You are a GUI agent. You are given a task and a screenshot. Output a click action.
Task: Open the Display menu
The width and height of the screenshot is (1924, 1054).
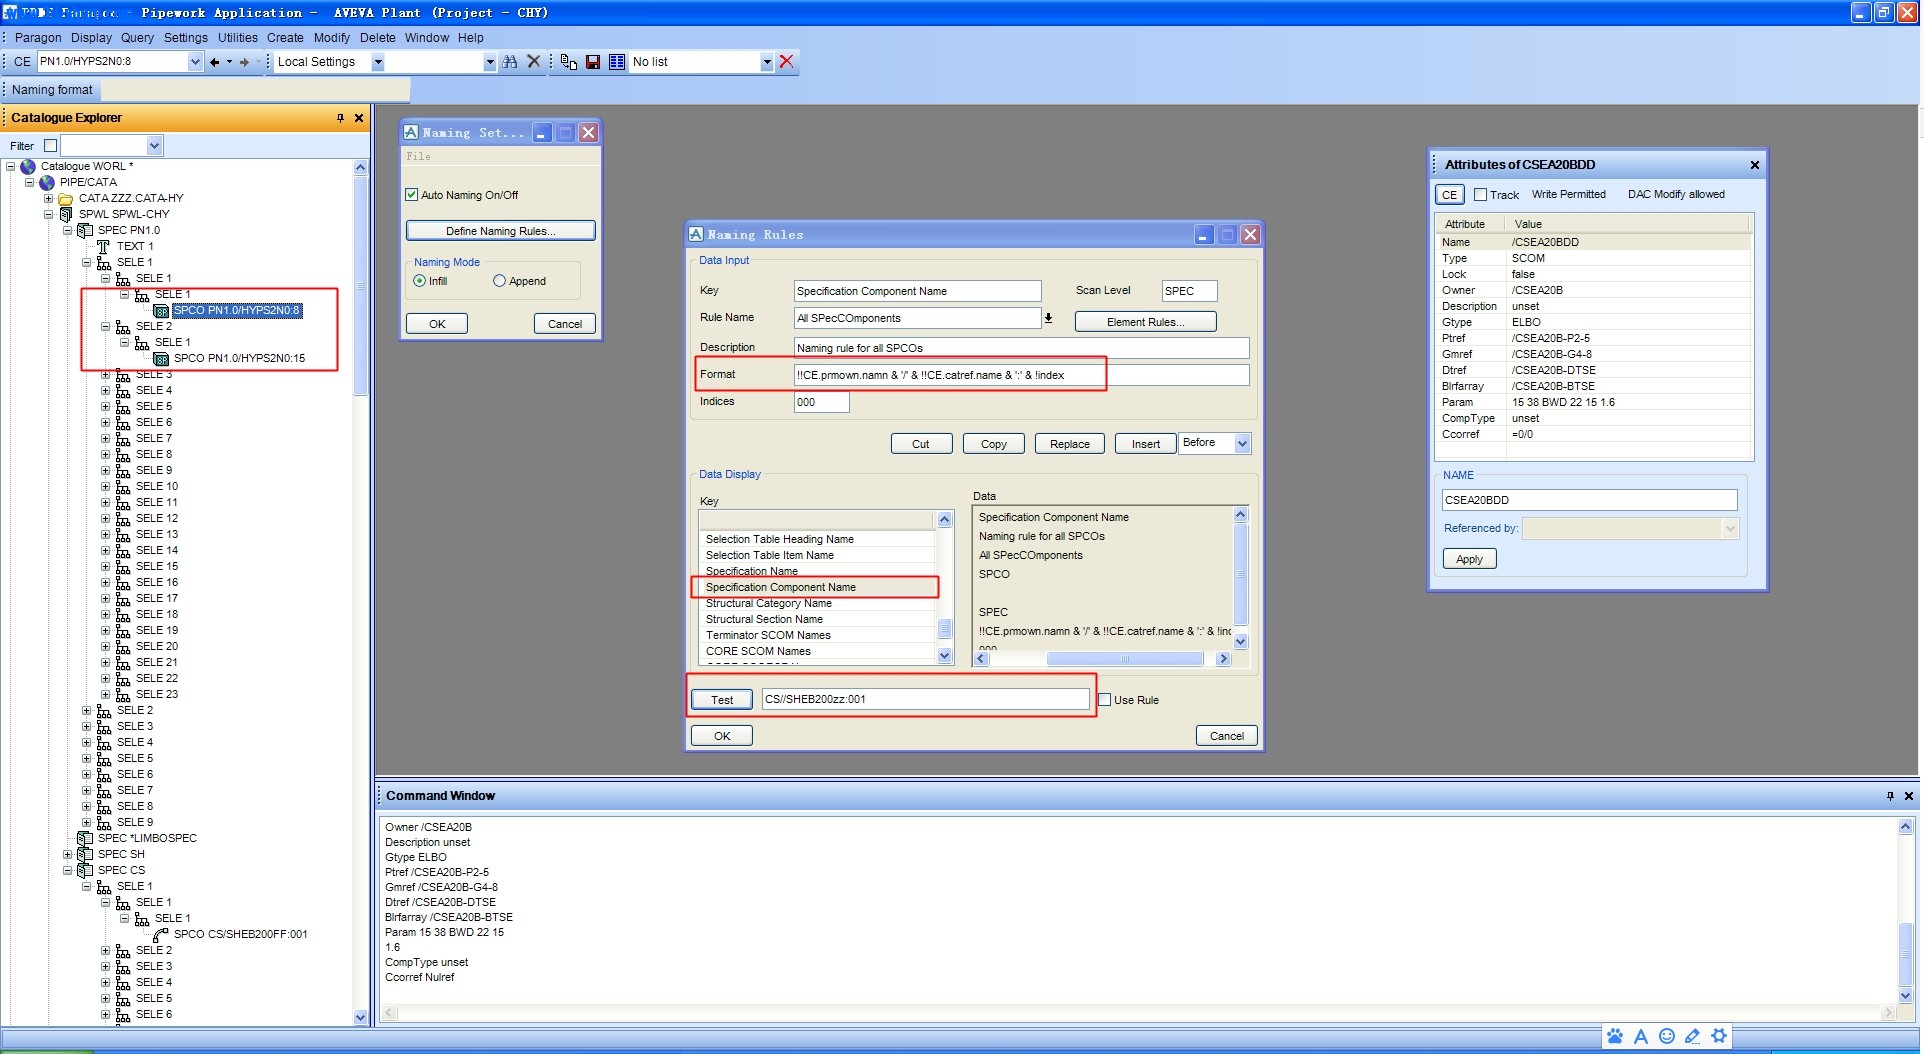(91, 38)
